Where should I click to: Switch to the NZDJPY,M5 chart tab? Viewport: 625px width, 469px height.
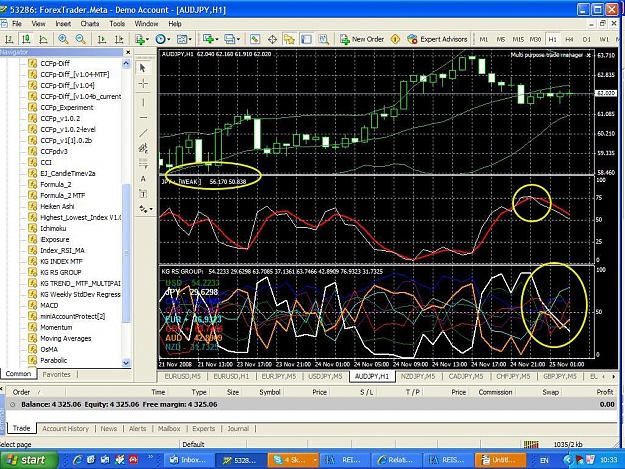click(418, 376)
